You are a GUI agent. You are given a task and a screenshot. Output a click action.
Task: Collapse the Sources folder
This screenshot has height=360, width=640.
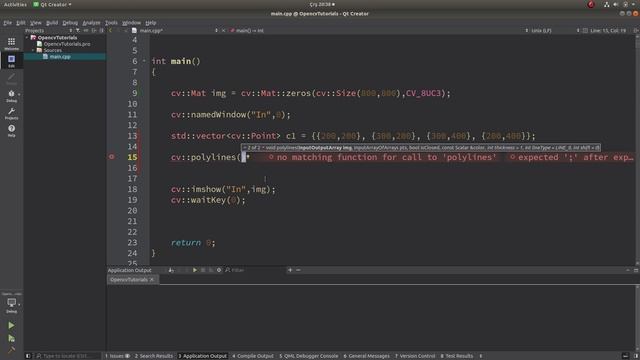(33, 50)
